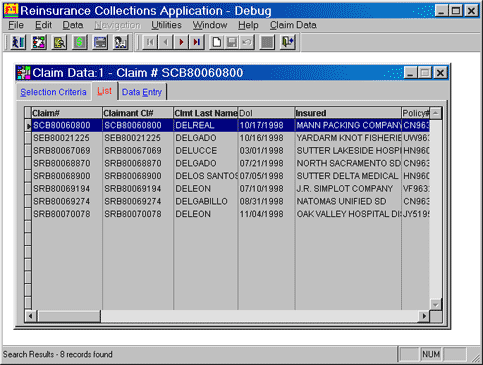Sort by the Claim# column header

tap(67, 113)
